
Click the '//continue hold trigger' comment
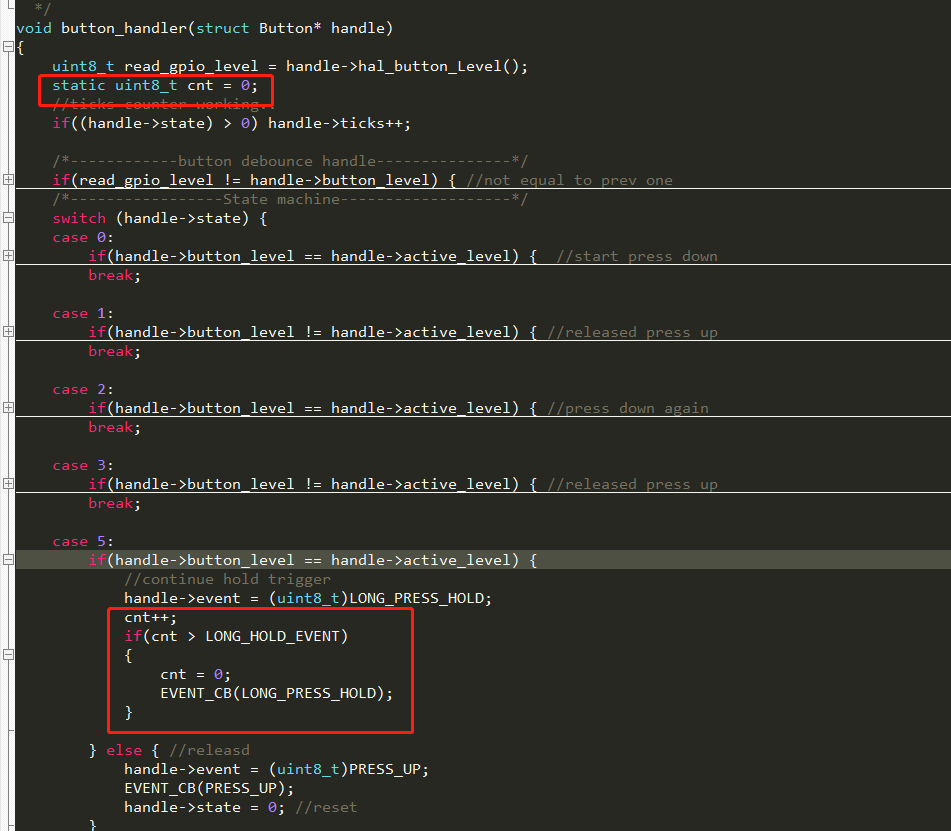point(227,579)
